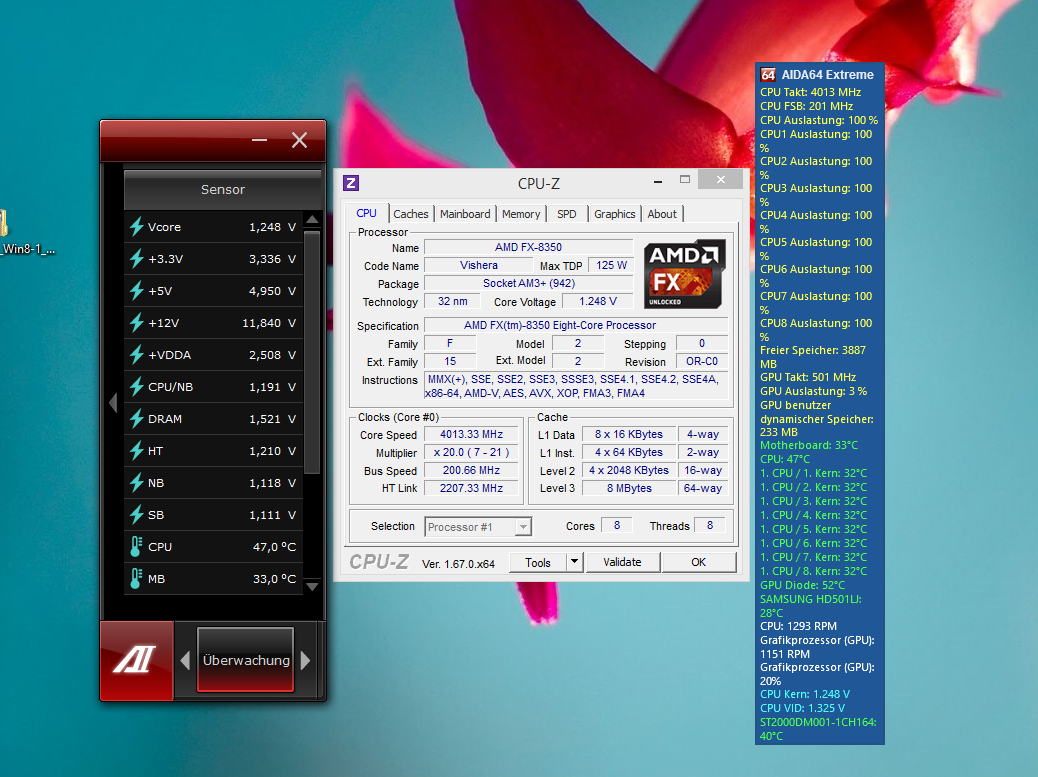The width and height of the screenshot is (1038, 777).
Task: Click the Core Voltage 1.248 V field
Action: pyautogui.click(x=598, y=301)
